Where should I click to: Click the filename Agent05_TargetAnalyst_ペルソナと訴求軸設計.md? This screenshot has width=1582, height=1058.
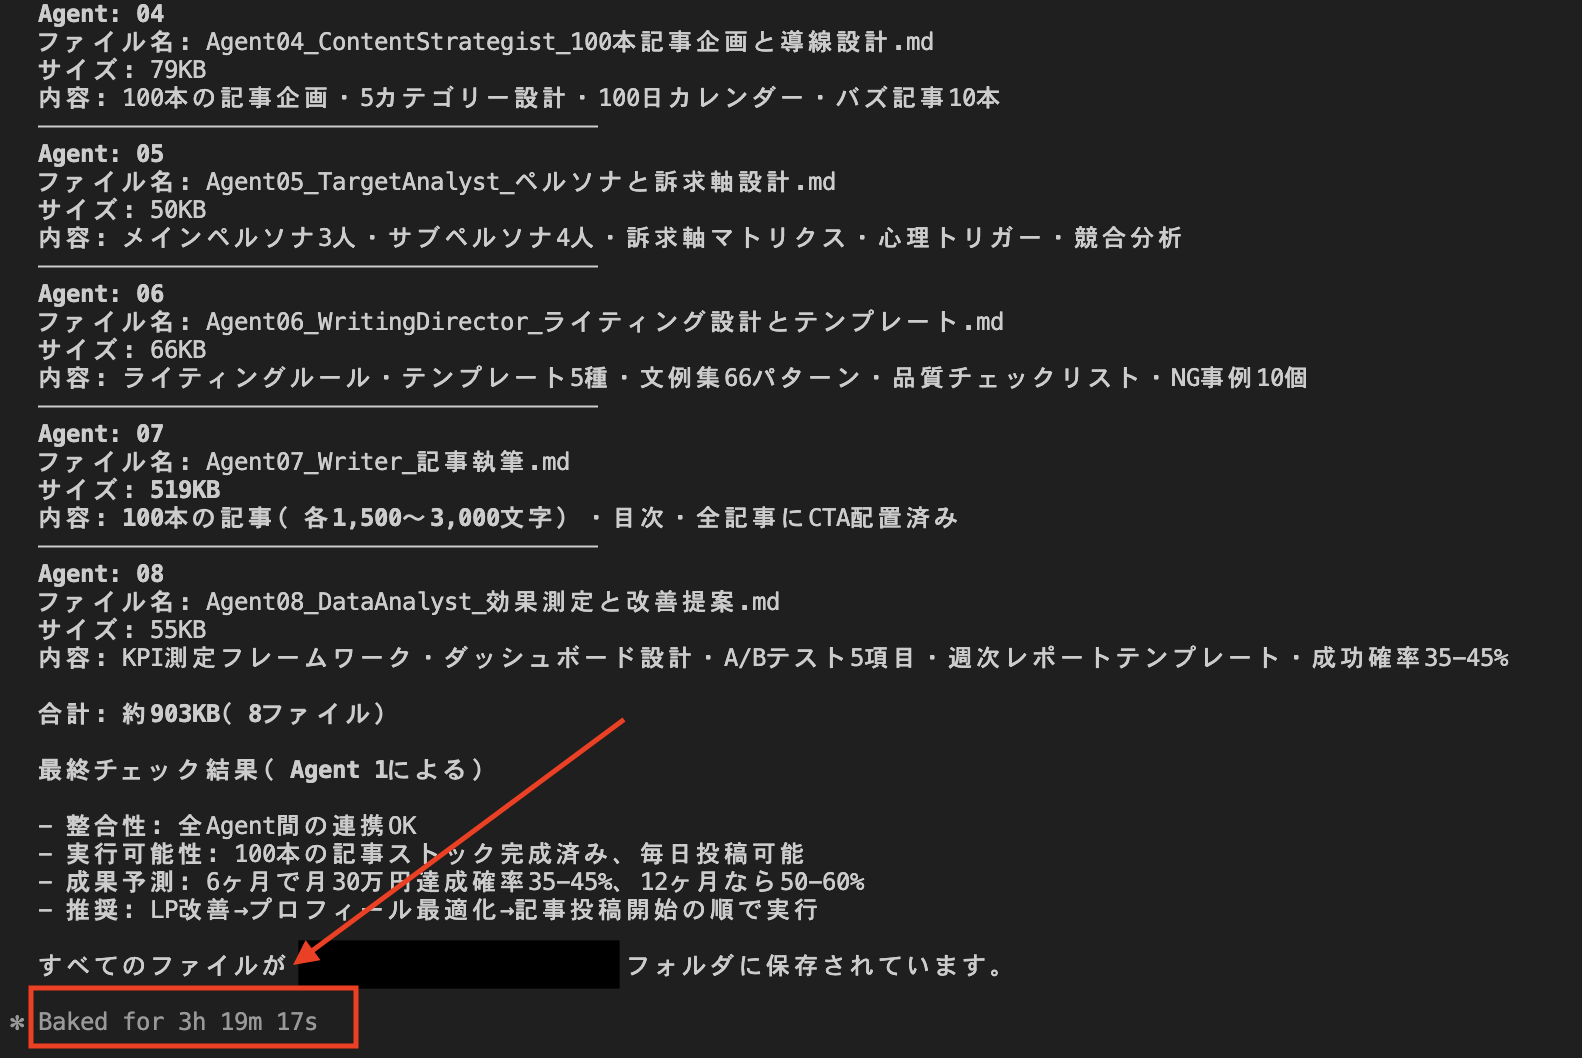pyautogui.click(x=521, y=182)
